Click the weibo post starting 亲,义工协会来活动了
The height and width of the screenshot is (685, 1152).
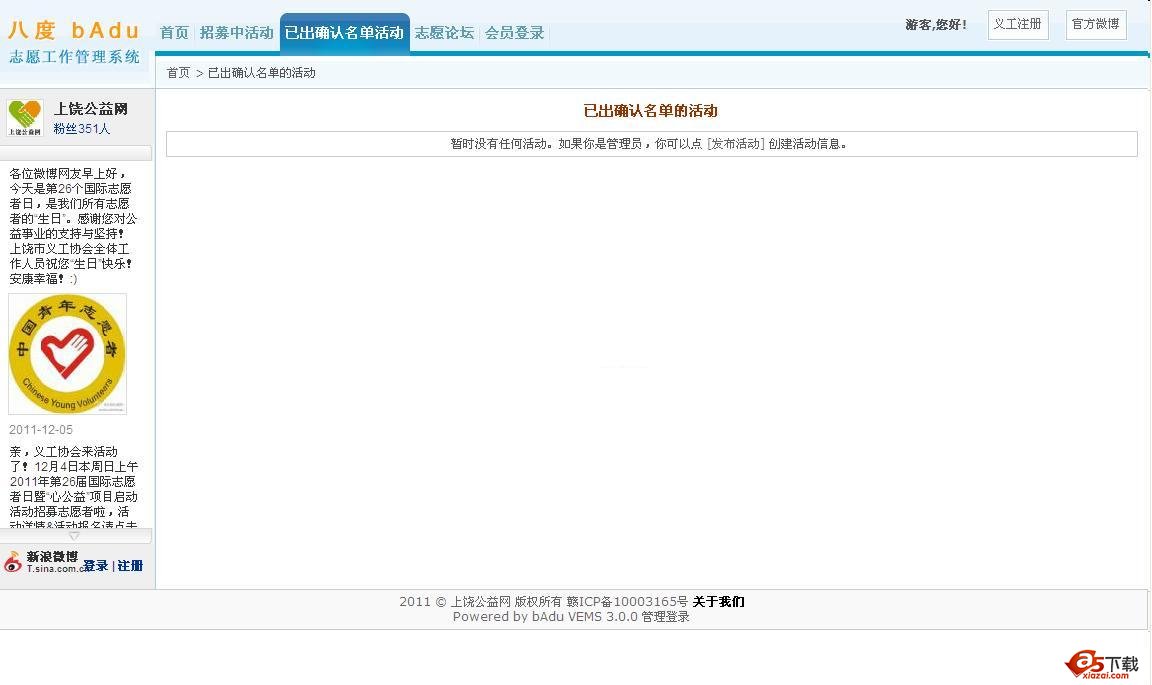pos(73,487)
